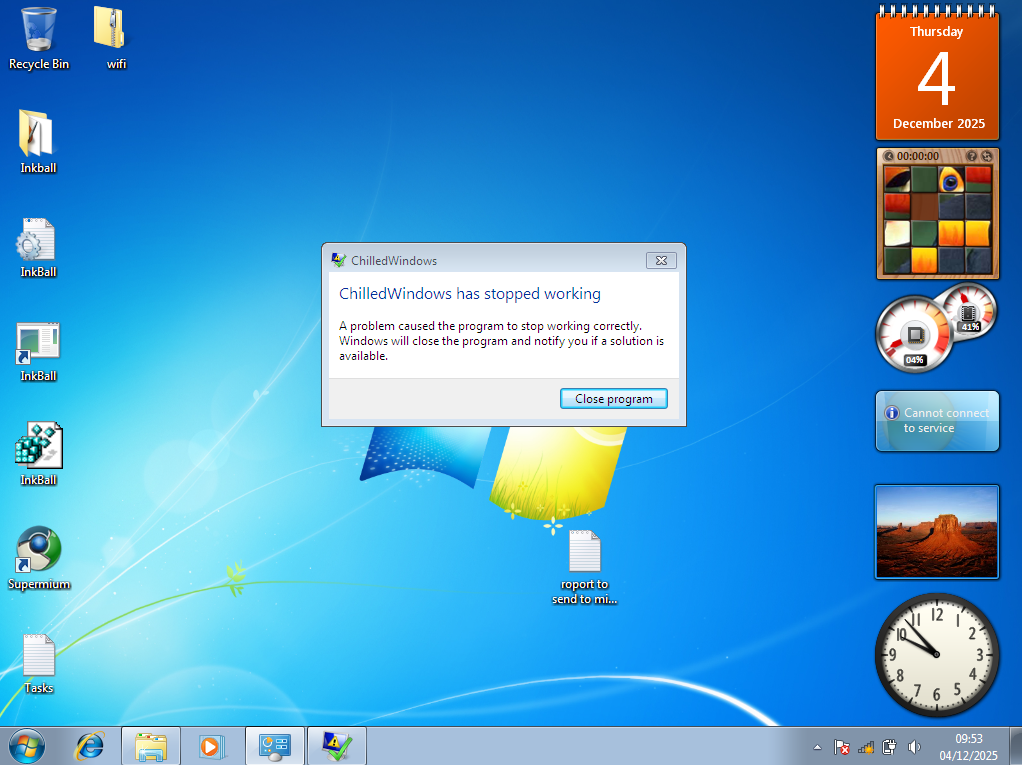Pause the picture puzzle timer clock icon
Screen dimensions: 1022x765
[888, 156]
